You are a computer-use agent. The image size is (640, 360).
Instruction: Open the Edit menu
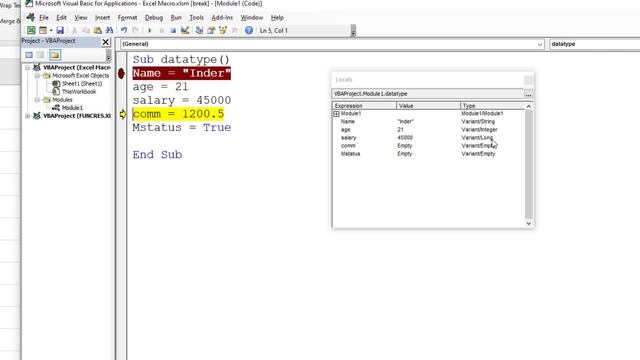pos(61,18)
